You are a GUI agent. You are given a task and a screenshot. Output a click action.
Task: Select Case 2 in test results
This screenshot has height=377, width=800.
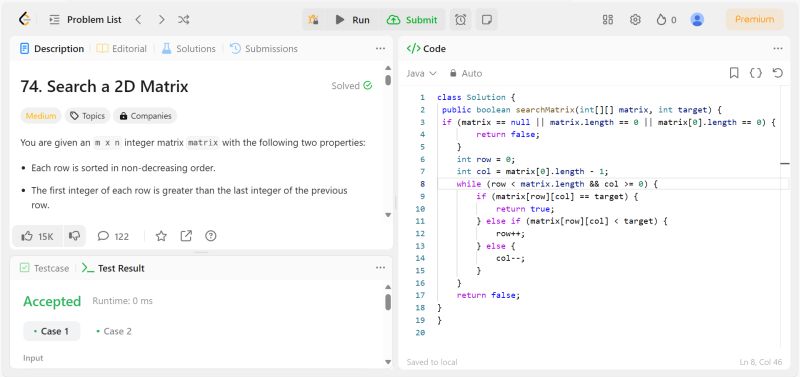click(113, 332)
